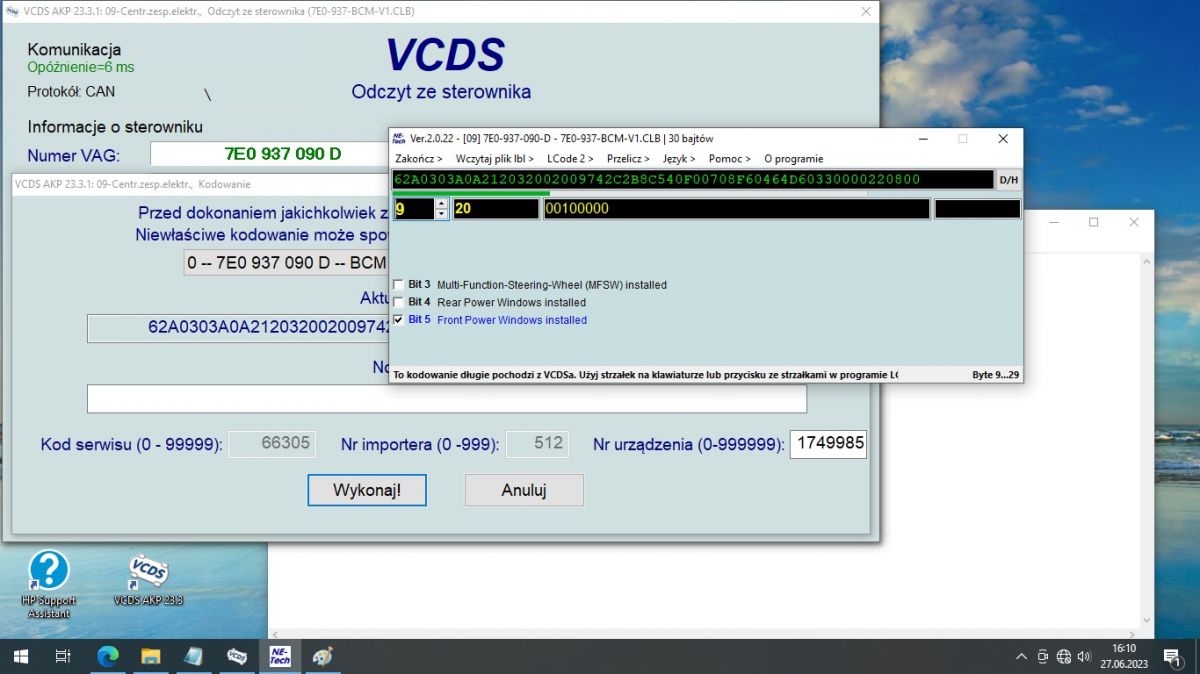1200x674 pixels.
Task: Enable Bit 3 Multi-Function-Steering-Wheel checkbox
Action: (400, 285)
